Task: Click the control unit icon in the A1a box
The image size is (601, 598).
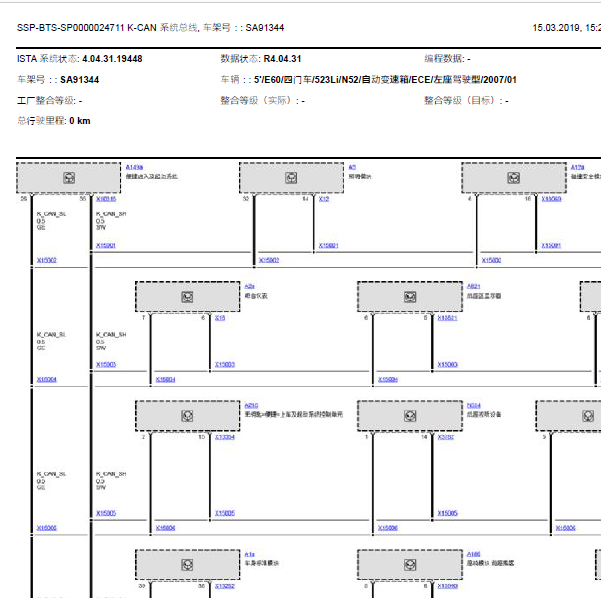Action: 187,565
